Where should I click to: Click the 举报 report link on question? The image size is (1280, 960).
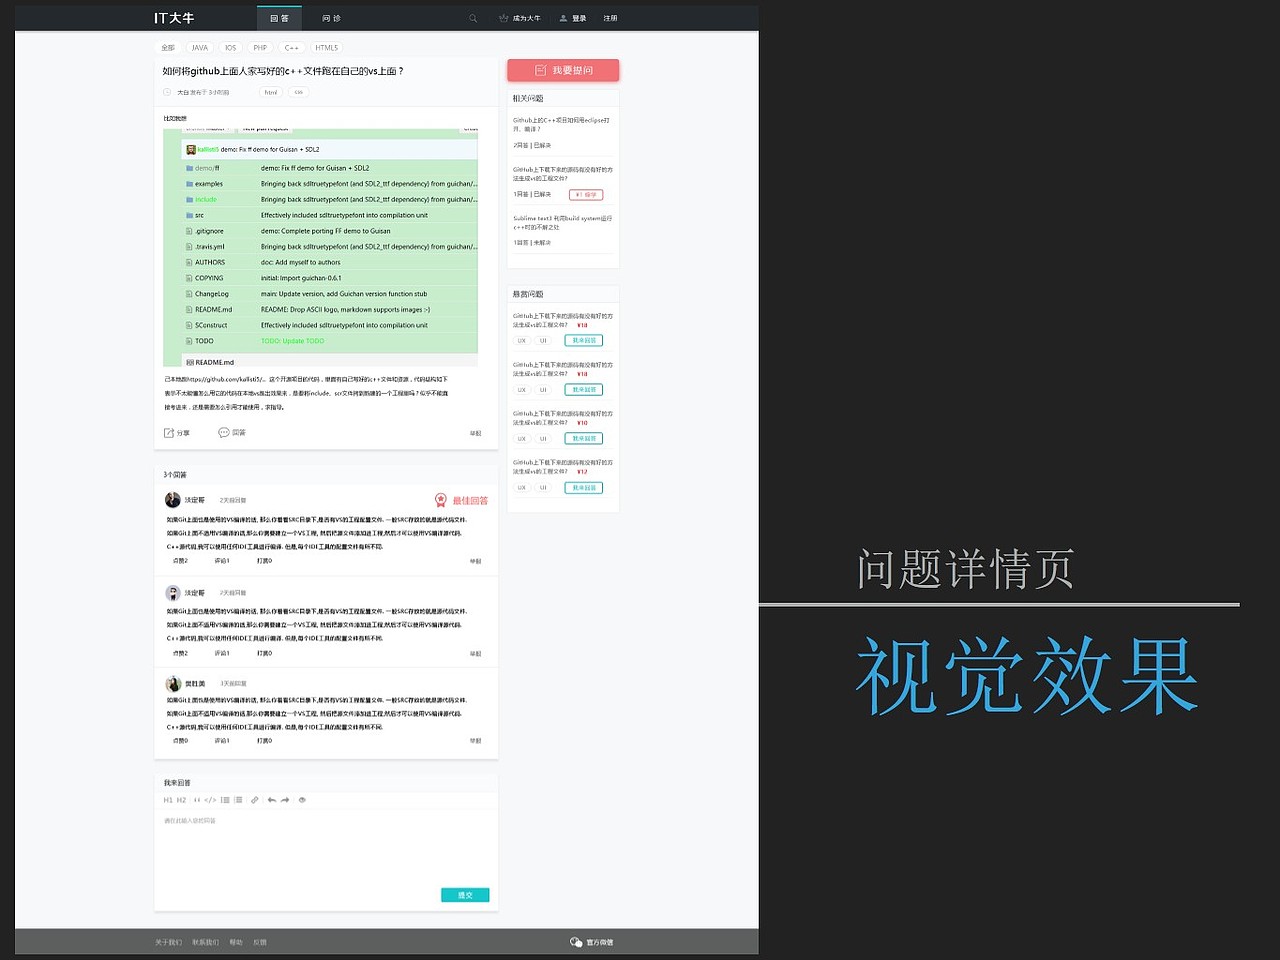click(x=477, y=432)
